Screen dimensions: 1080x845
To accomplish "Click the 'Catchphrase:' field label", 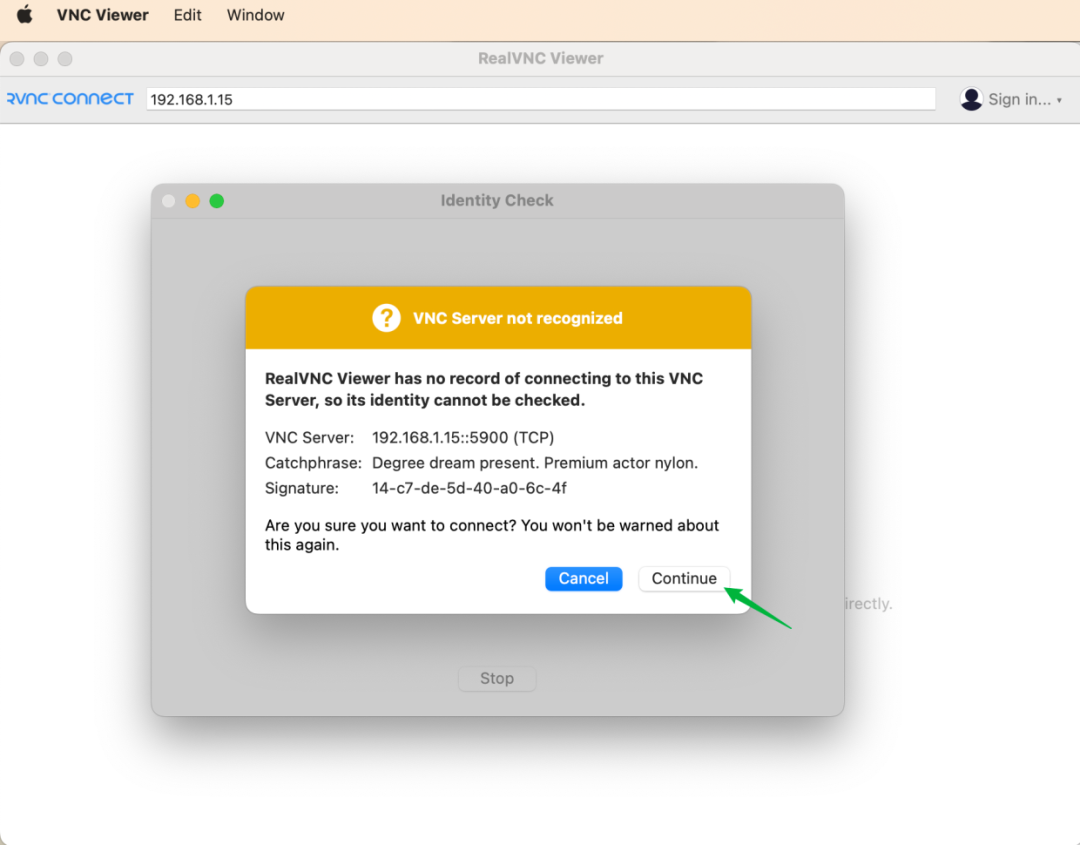I will [x=313, y=463].
